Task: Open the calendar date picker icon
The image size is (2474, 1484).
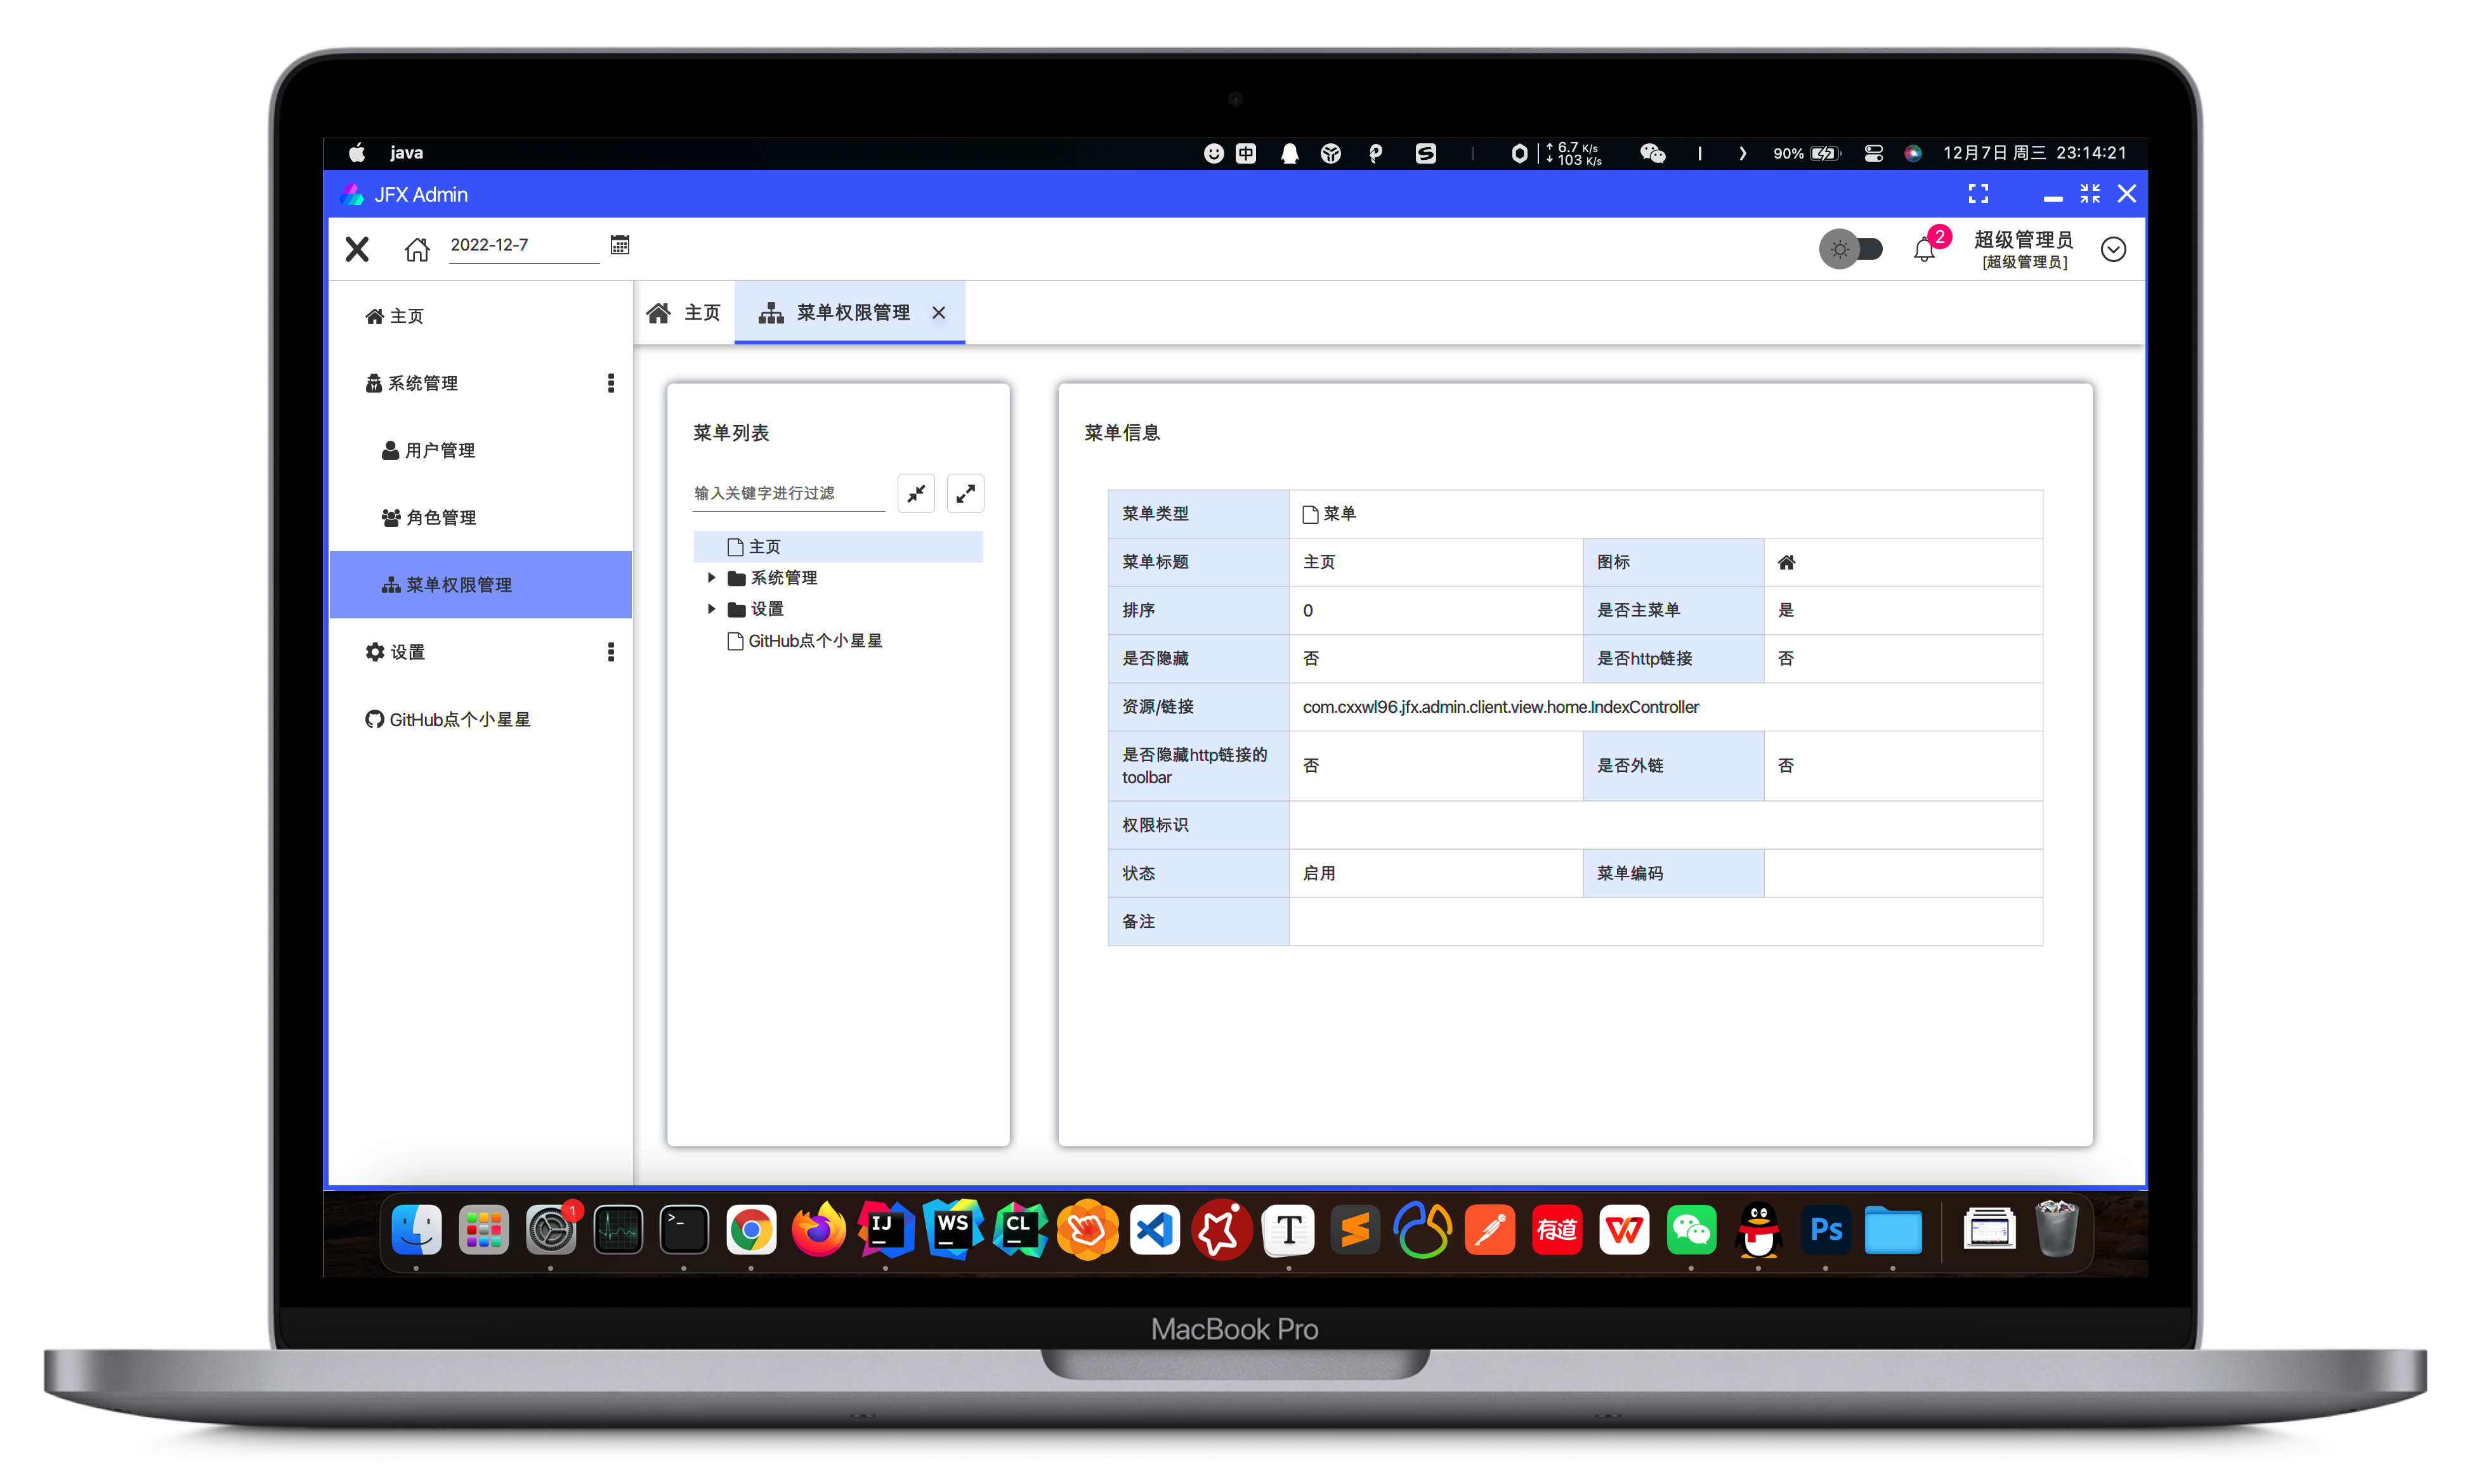Action: [620, 245]
